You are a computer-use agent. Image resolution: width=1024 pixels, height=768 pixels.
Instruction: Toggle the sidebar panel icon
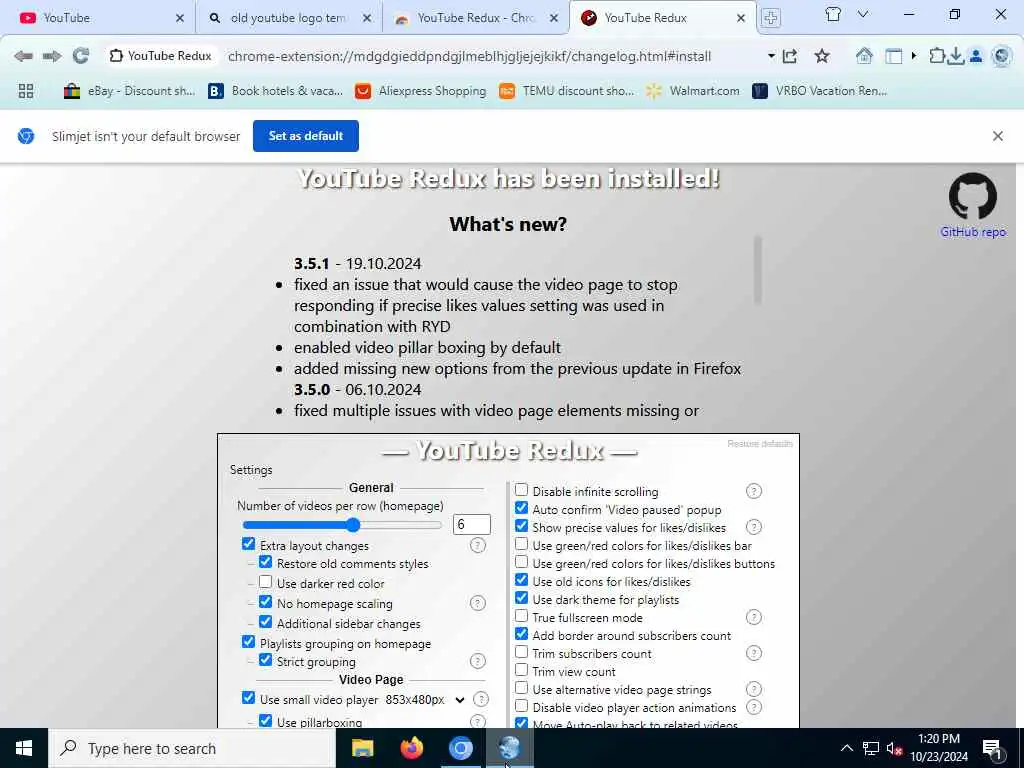[893, 56]
